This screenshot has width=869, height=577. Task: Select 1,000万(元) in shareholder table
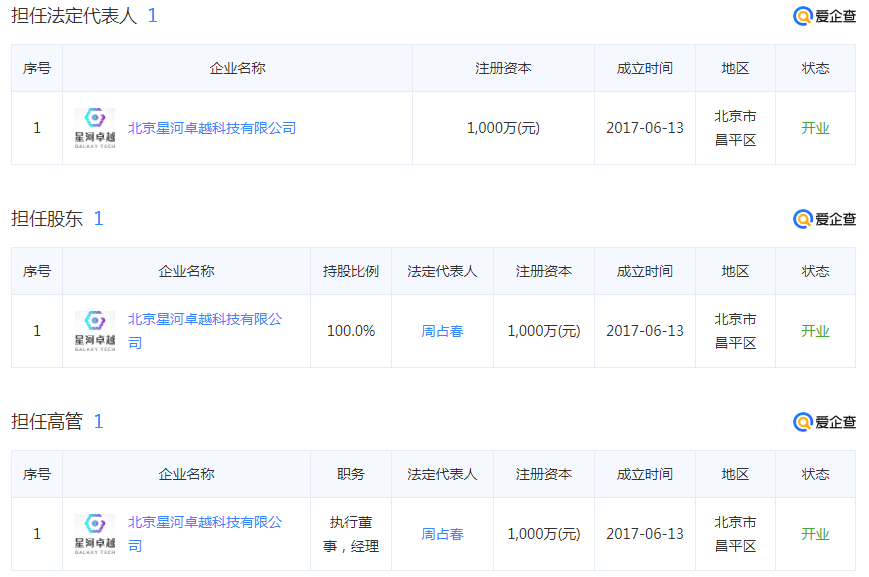point(544,331)
